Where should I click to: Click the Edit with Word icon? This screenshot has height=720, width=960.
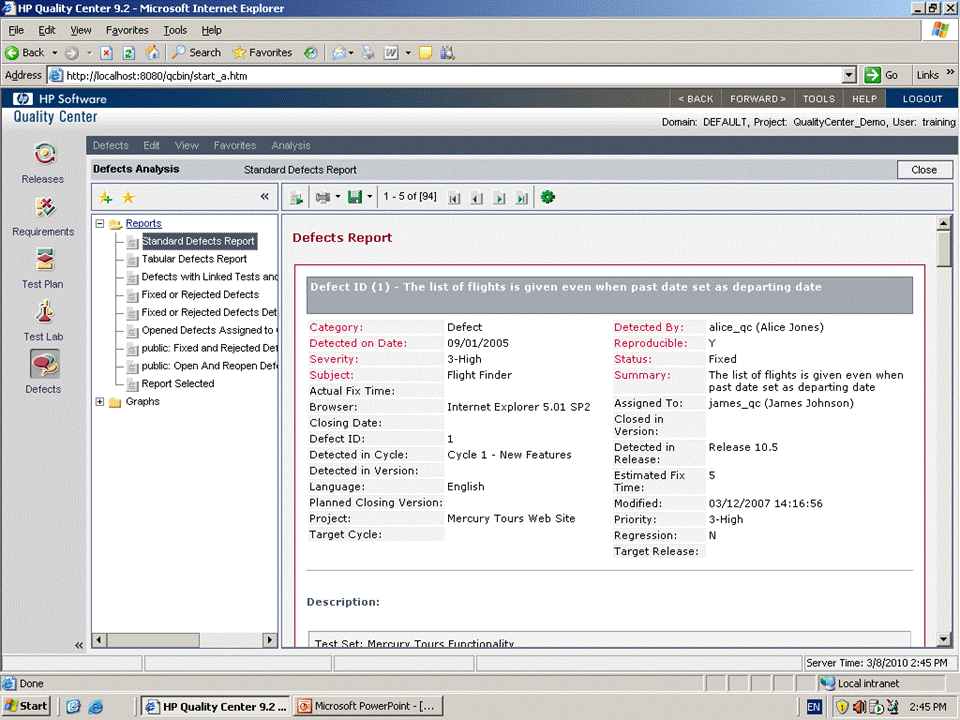pos(391,53)
